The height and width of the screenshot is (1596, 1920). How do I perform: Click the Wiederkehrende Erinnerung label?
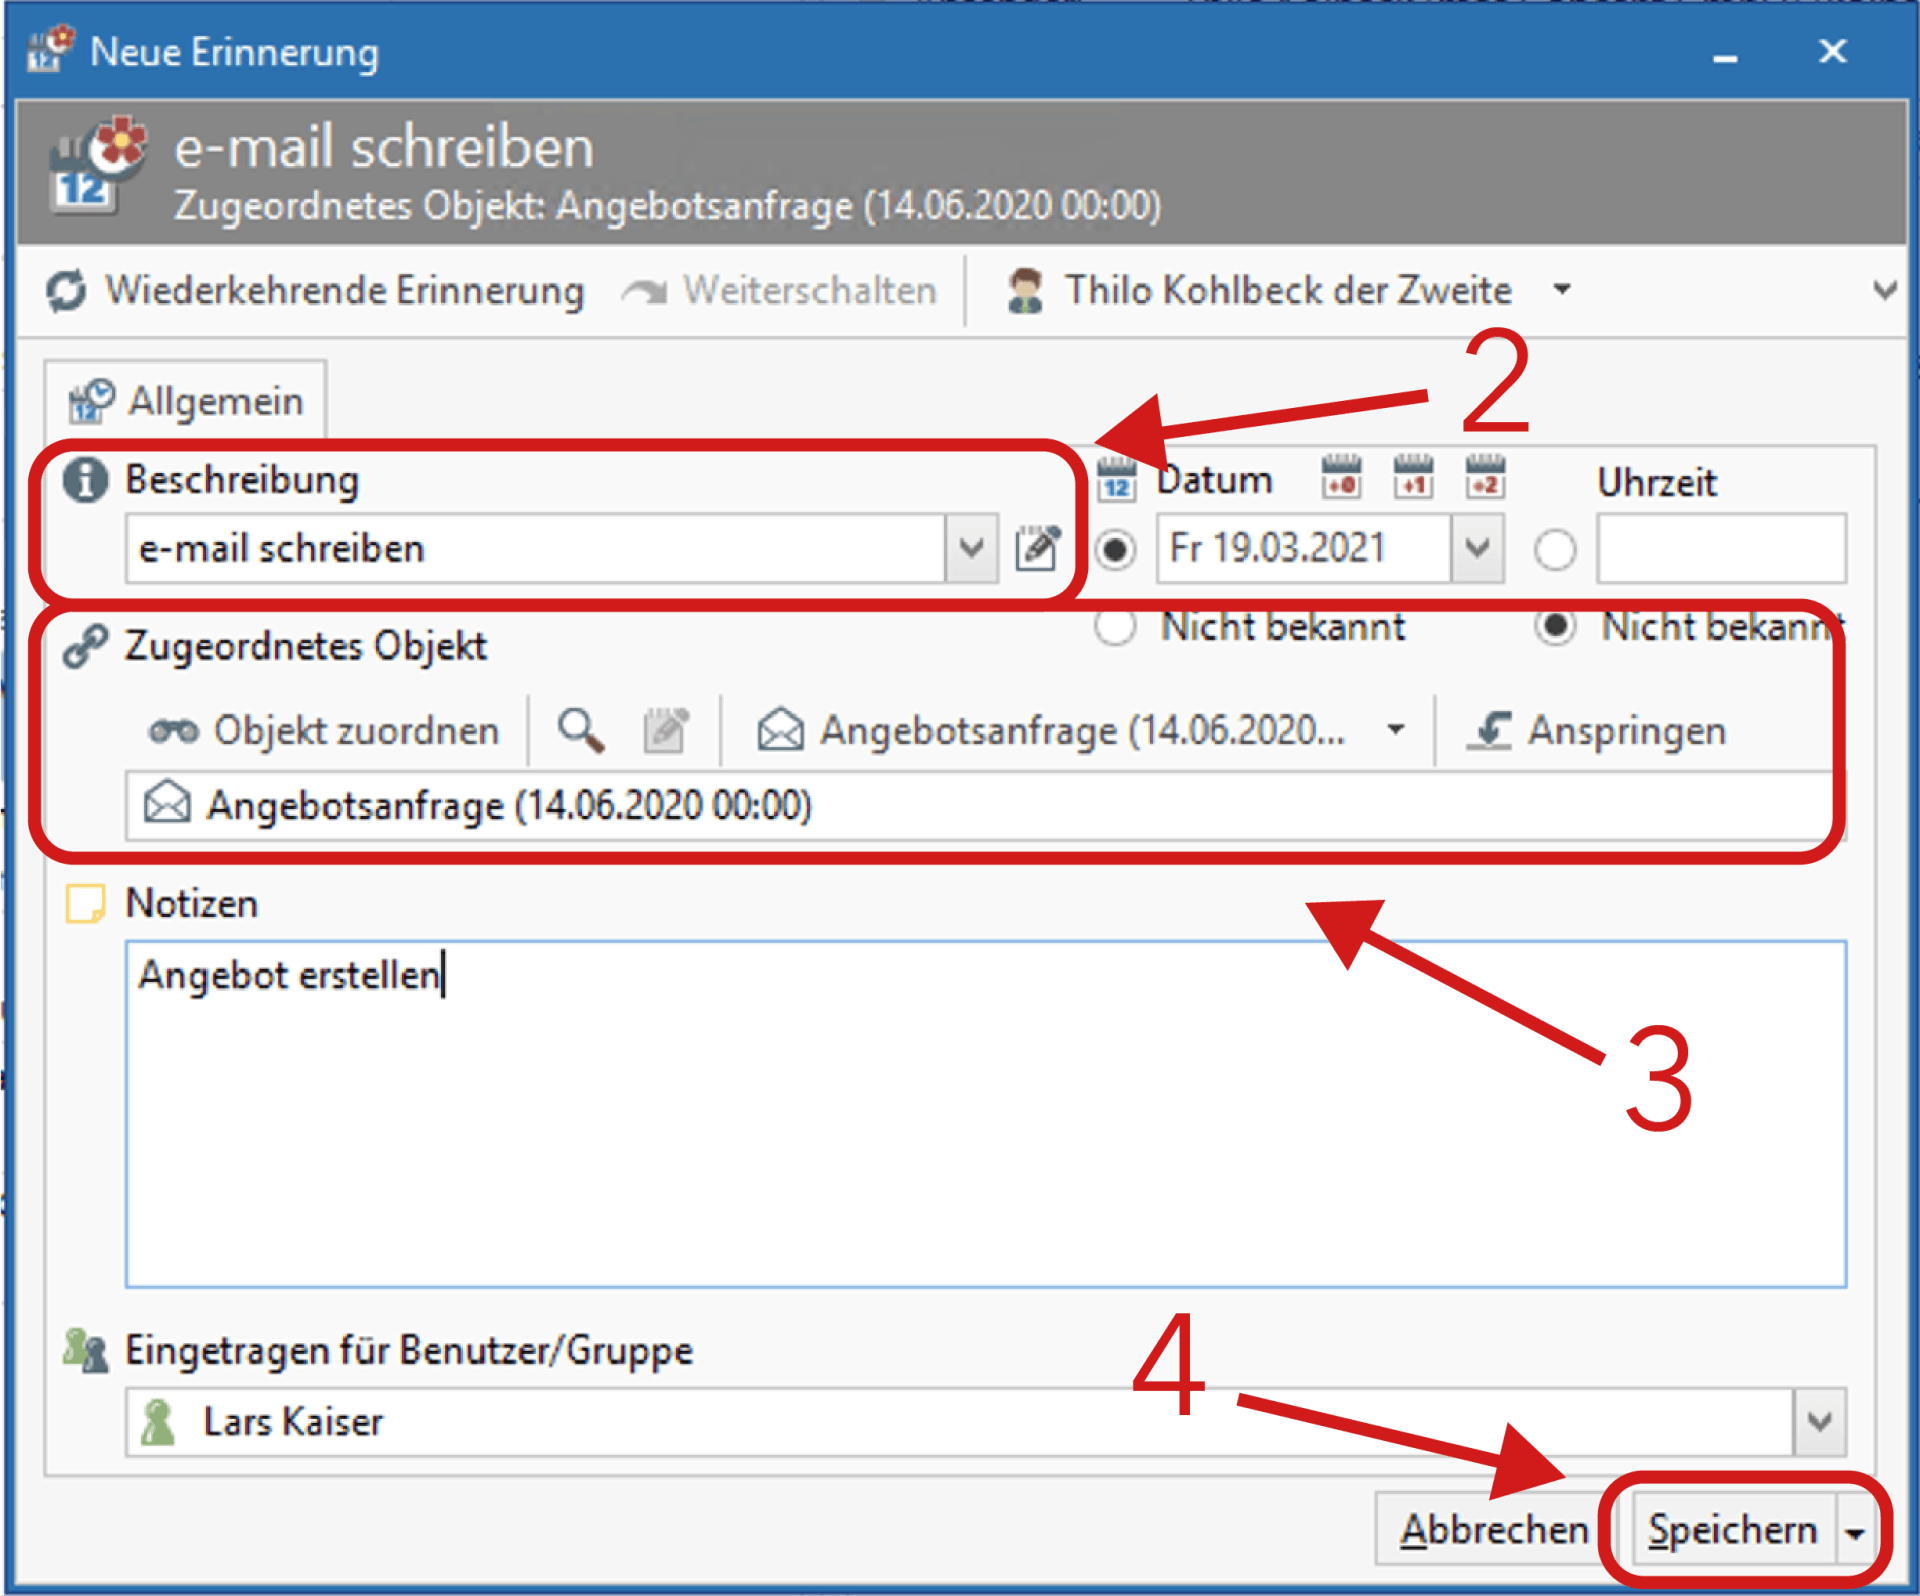tap(345, 291)
